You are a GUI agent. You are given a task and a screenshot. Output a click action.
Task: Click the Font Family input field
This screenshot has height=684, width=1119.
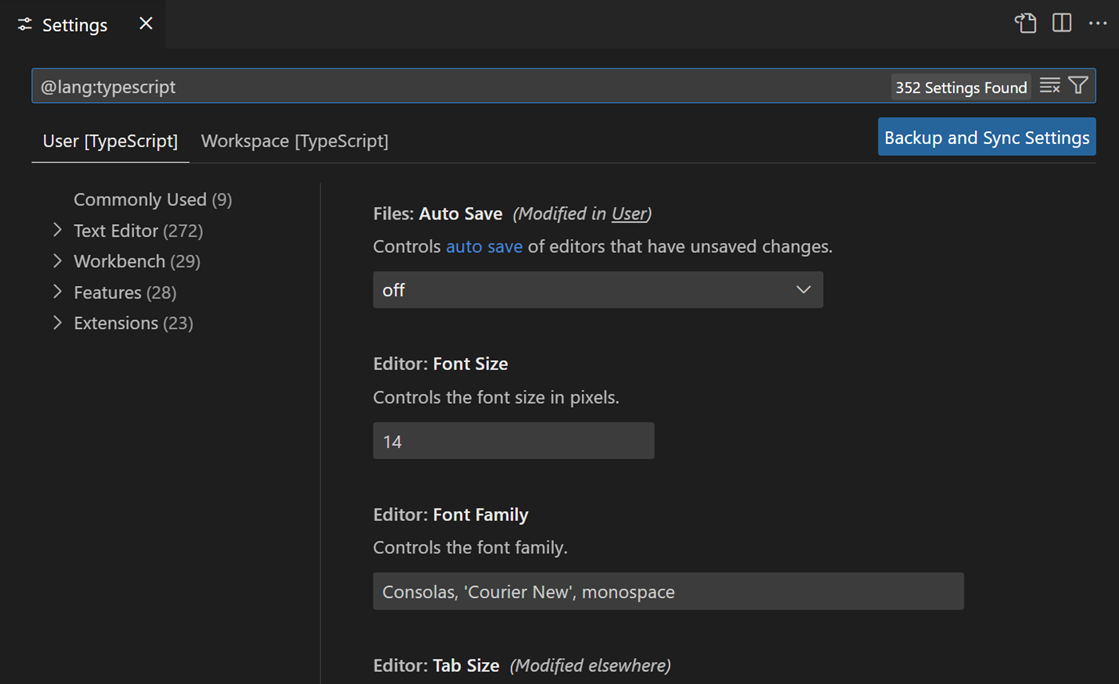(x=668, y=591)
